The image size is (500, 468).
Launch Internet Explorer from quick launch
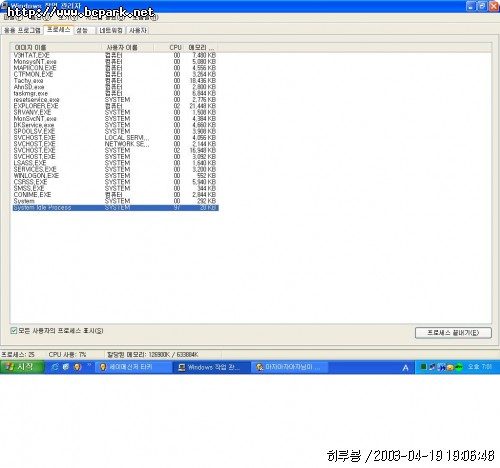[x=55, y=367]
